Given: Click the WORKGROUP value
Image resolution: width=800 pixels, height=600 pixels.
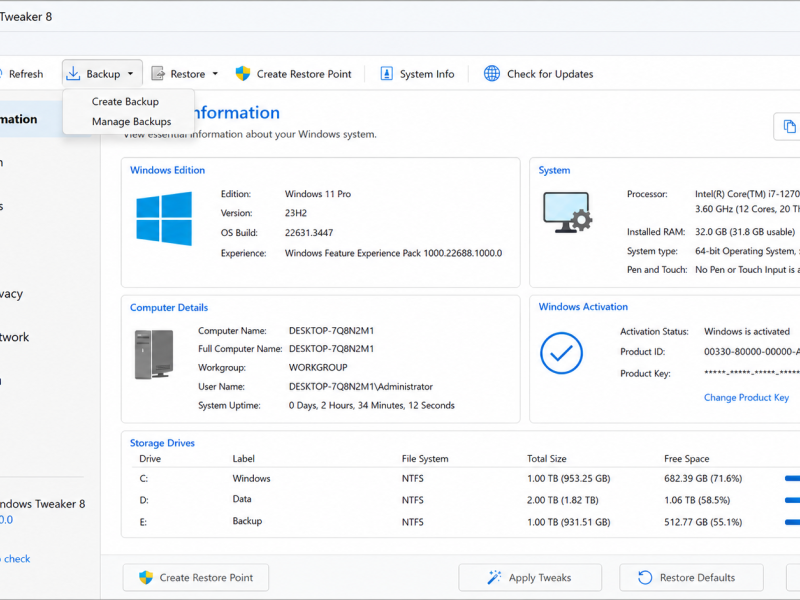Looking at the screenshot, I should click(318, 367).
